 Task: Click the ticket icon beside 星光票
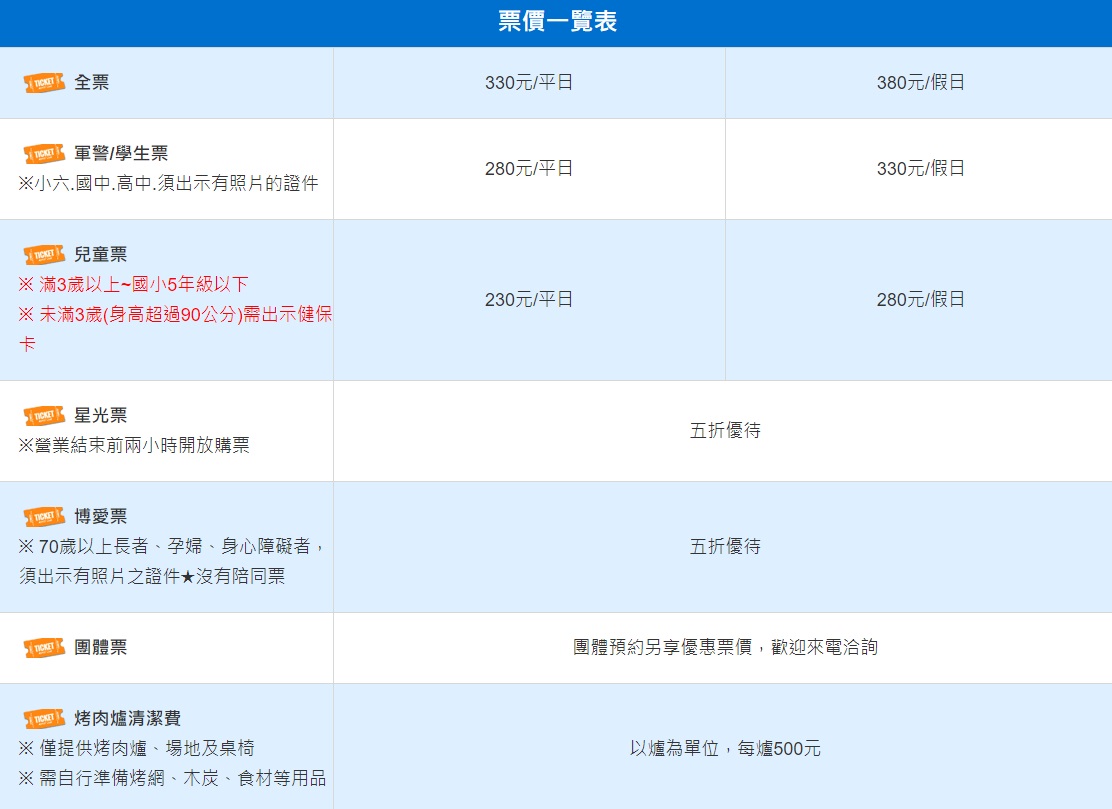click(x=42, y=415)
